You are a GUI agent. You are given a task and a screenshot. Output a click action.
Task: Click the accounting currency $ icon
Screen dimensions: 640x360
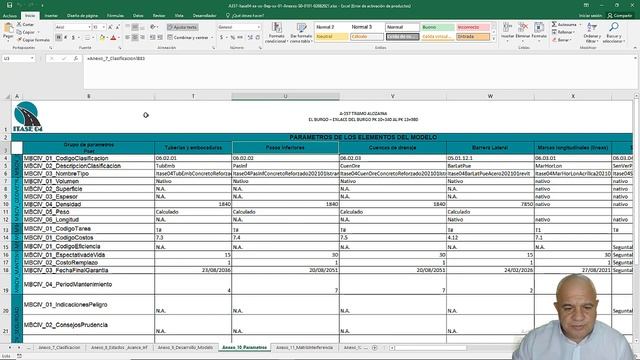(222, 38)
